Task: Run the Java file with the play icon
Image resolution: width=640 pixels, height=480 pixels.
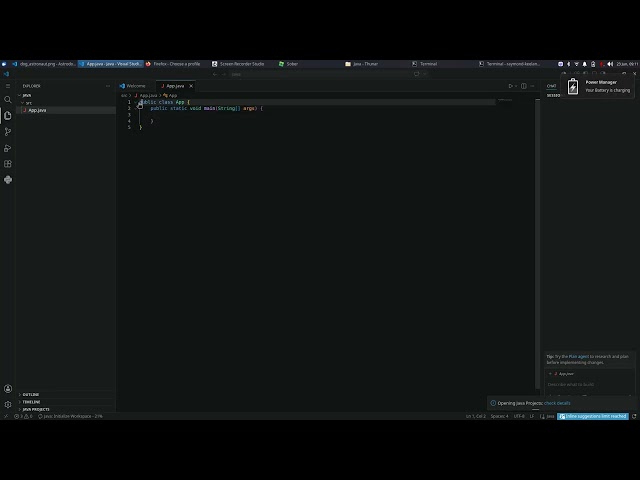Action: pyautogui.click(x=510, y=86)
